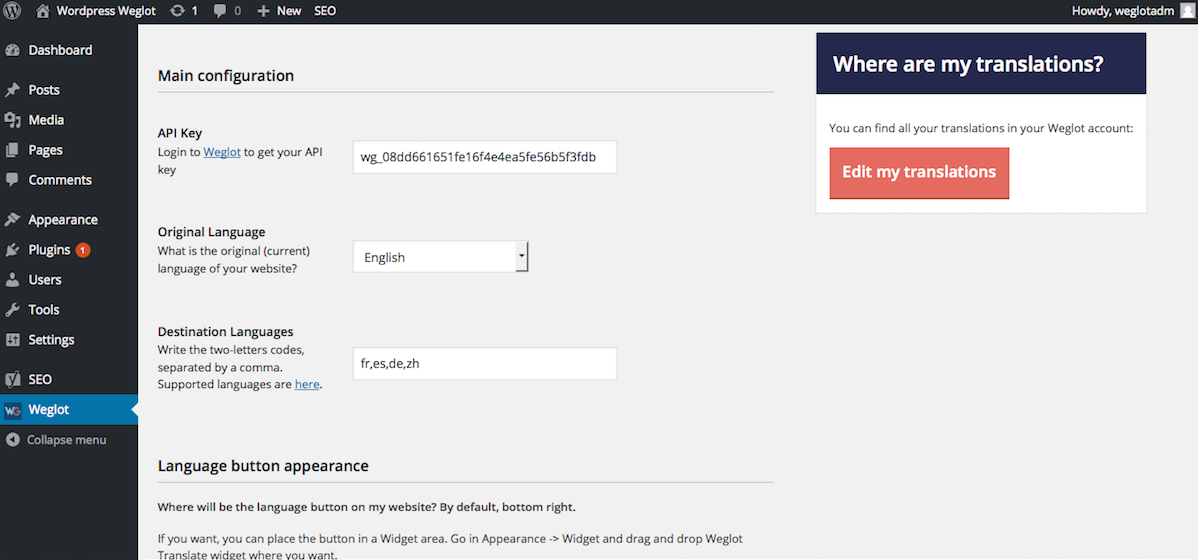
Task: Click the Main configuration heading
Action: click(x=225, y=76)
